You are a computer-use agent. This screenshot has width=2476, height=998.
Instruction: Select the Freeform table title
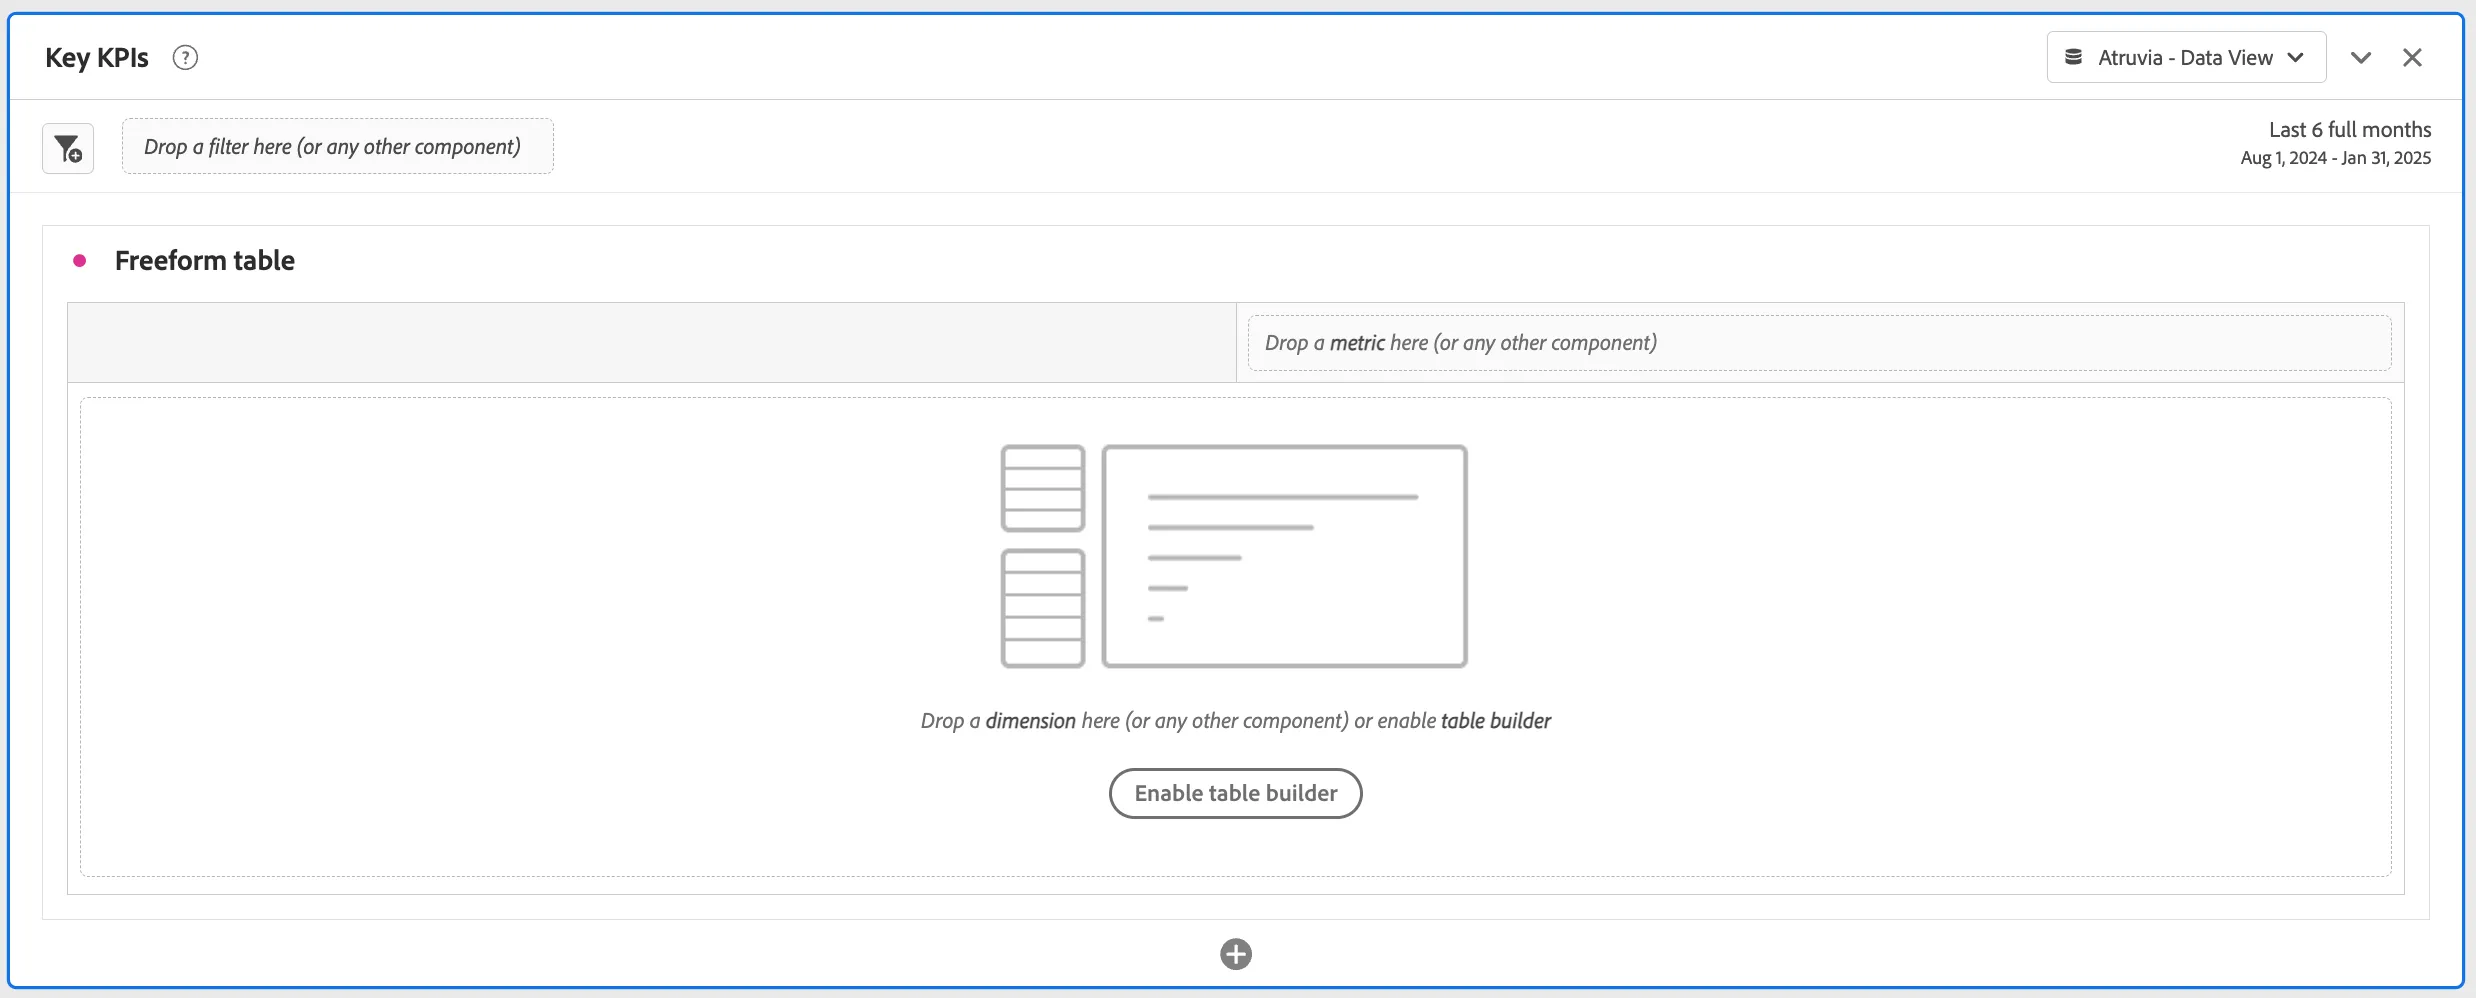tap(205, 261)
